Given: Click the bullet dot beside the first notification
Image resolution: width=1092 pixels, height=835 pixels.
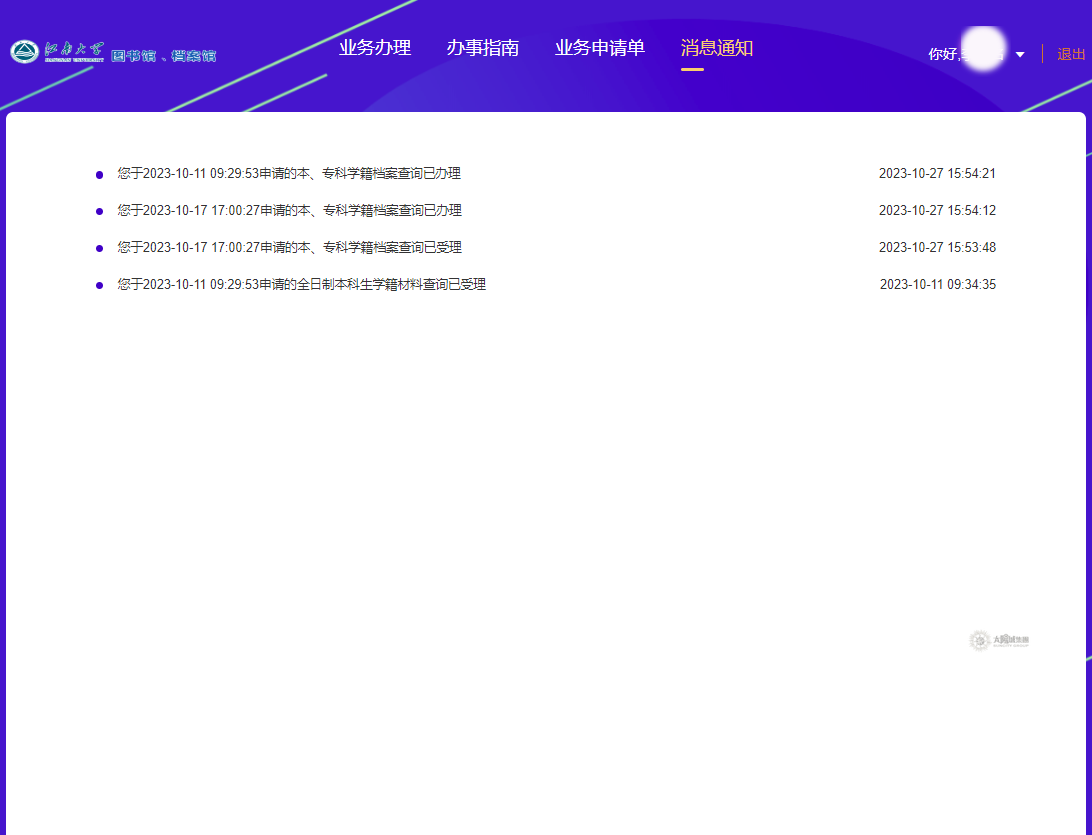Looking at the screenshot, I should (99, 175).
